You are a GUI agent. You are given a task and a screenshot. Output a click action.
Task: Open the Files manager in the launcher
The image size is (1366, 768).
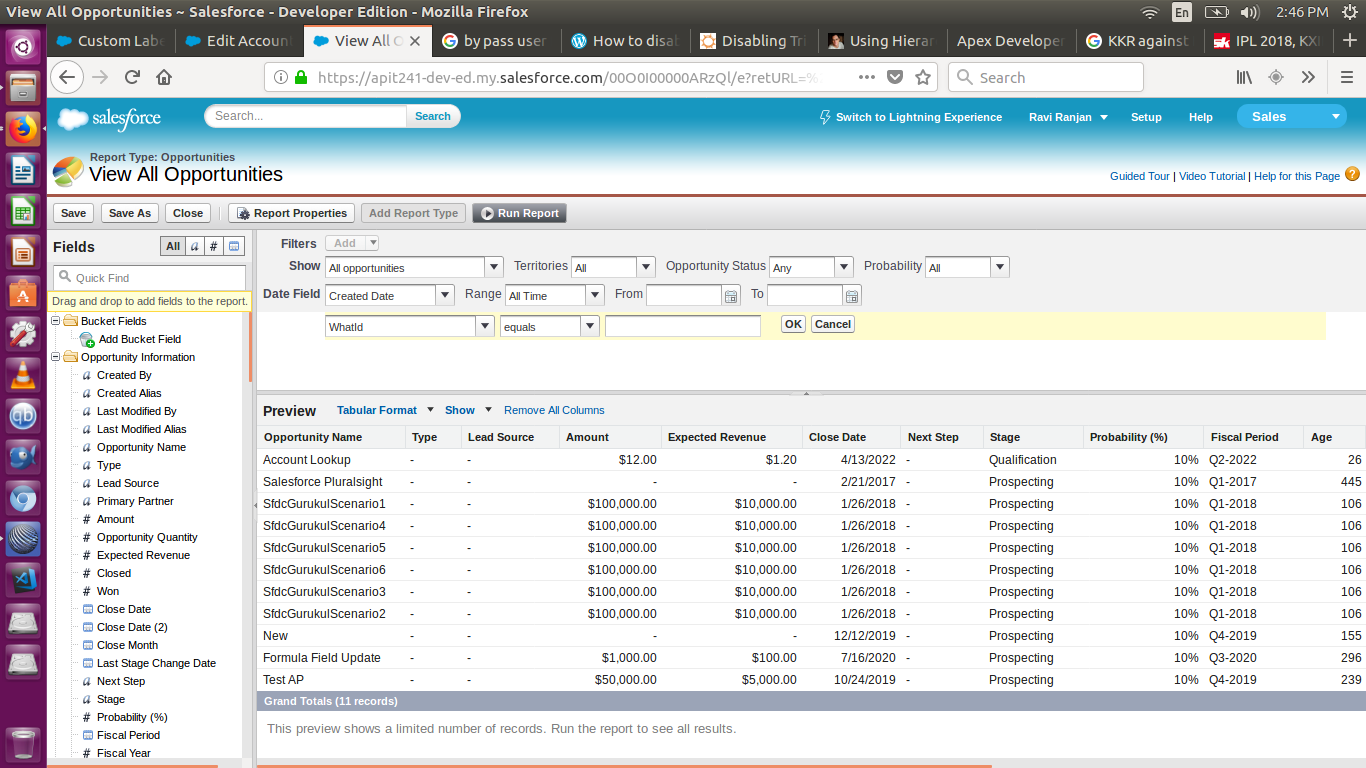23,86
